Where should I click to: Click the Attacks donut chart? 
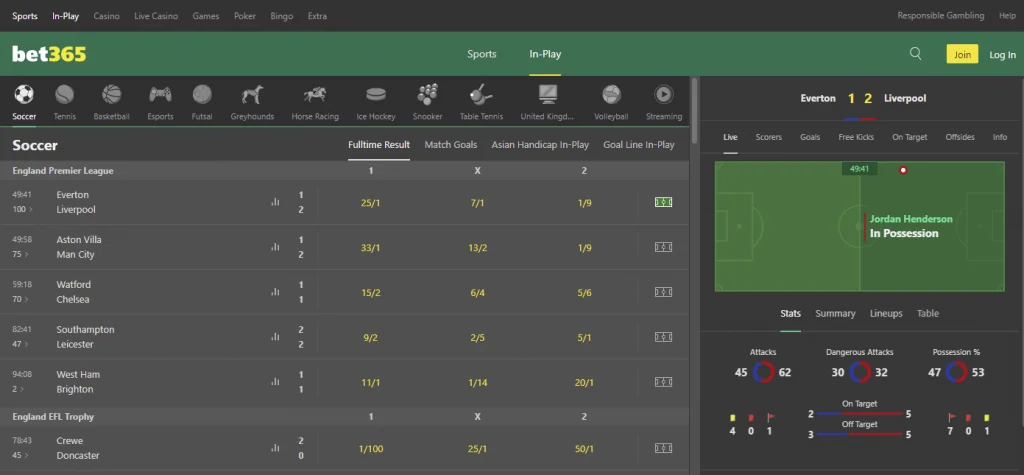(x=763, y=372)
